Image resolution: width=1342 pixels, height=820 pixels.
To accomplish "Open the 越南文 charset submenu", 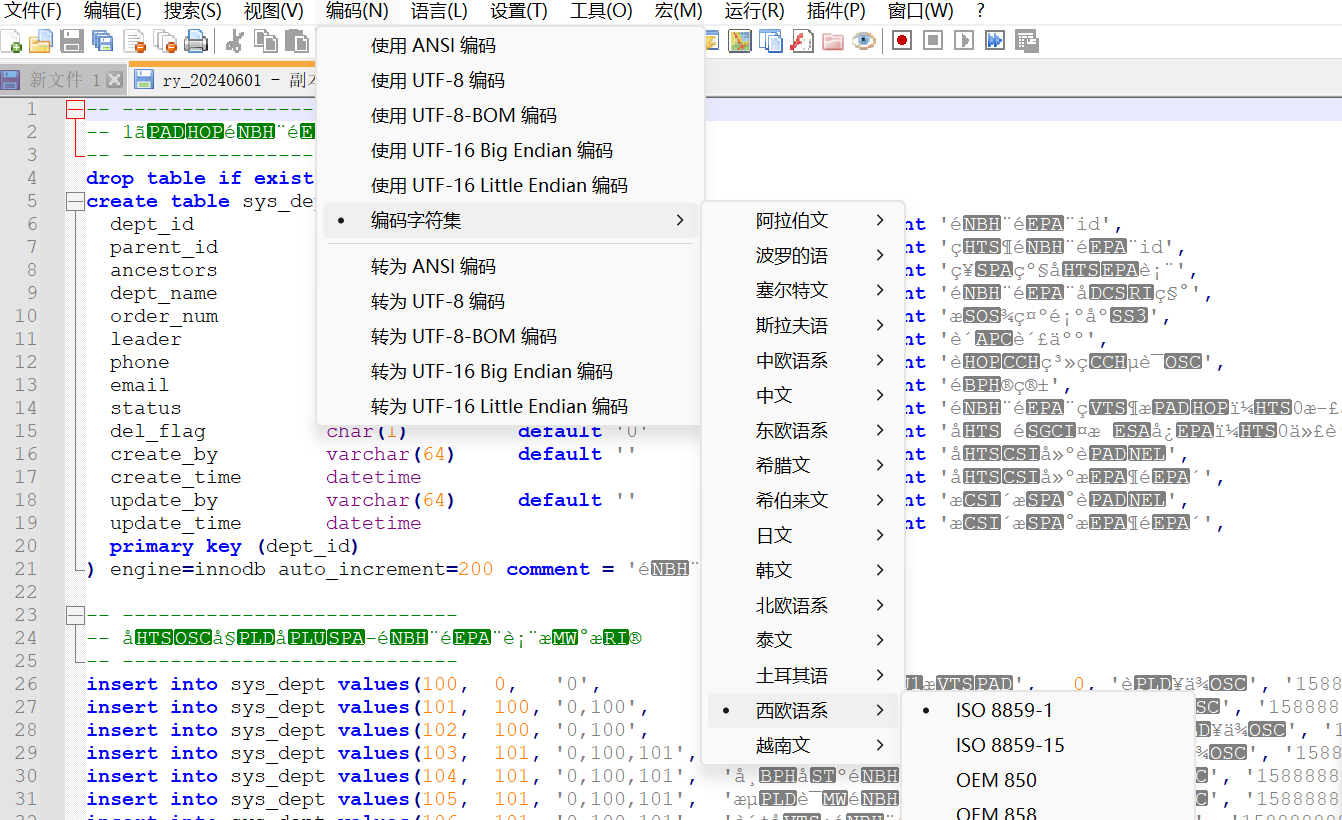I will pyautogui.click(x=803, y=746).
